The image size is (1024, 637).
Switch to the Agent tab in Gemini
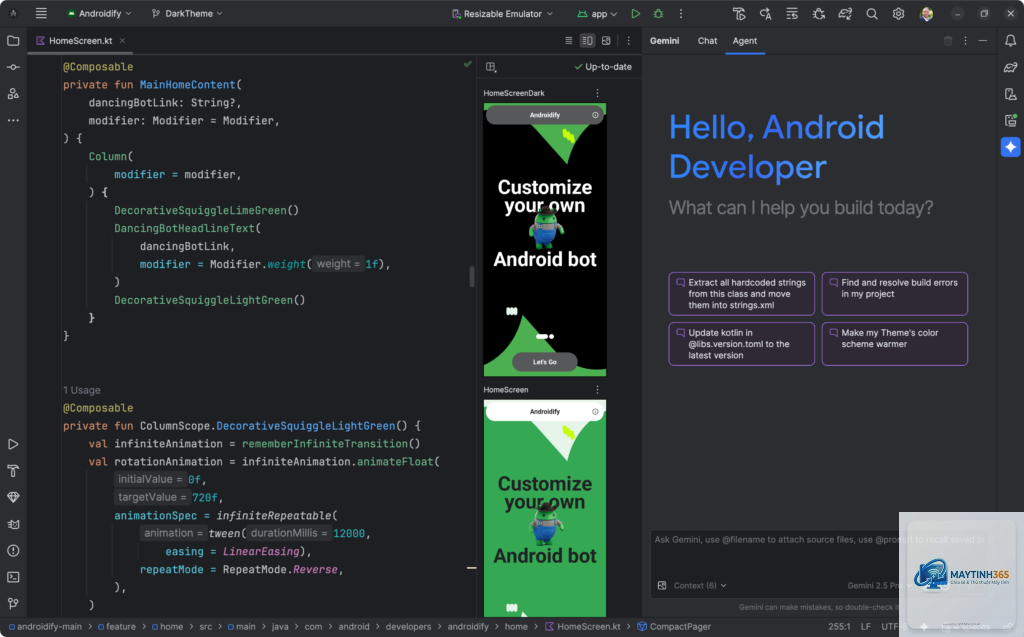pyautogui.click(x=744, y=41)
